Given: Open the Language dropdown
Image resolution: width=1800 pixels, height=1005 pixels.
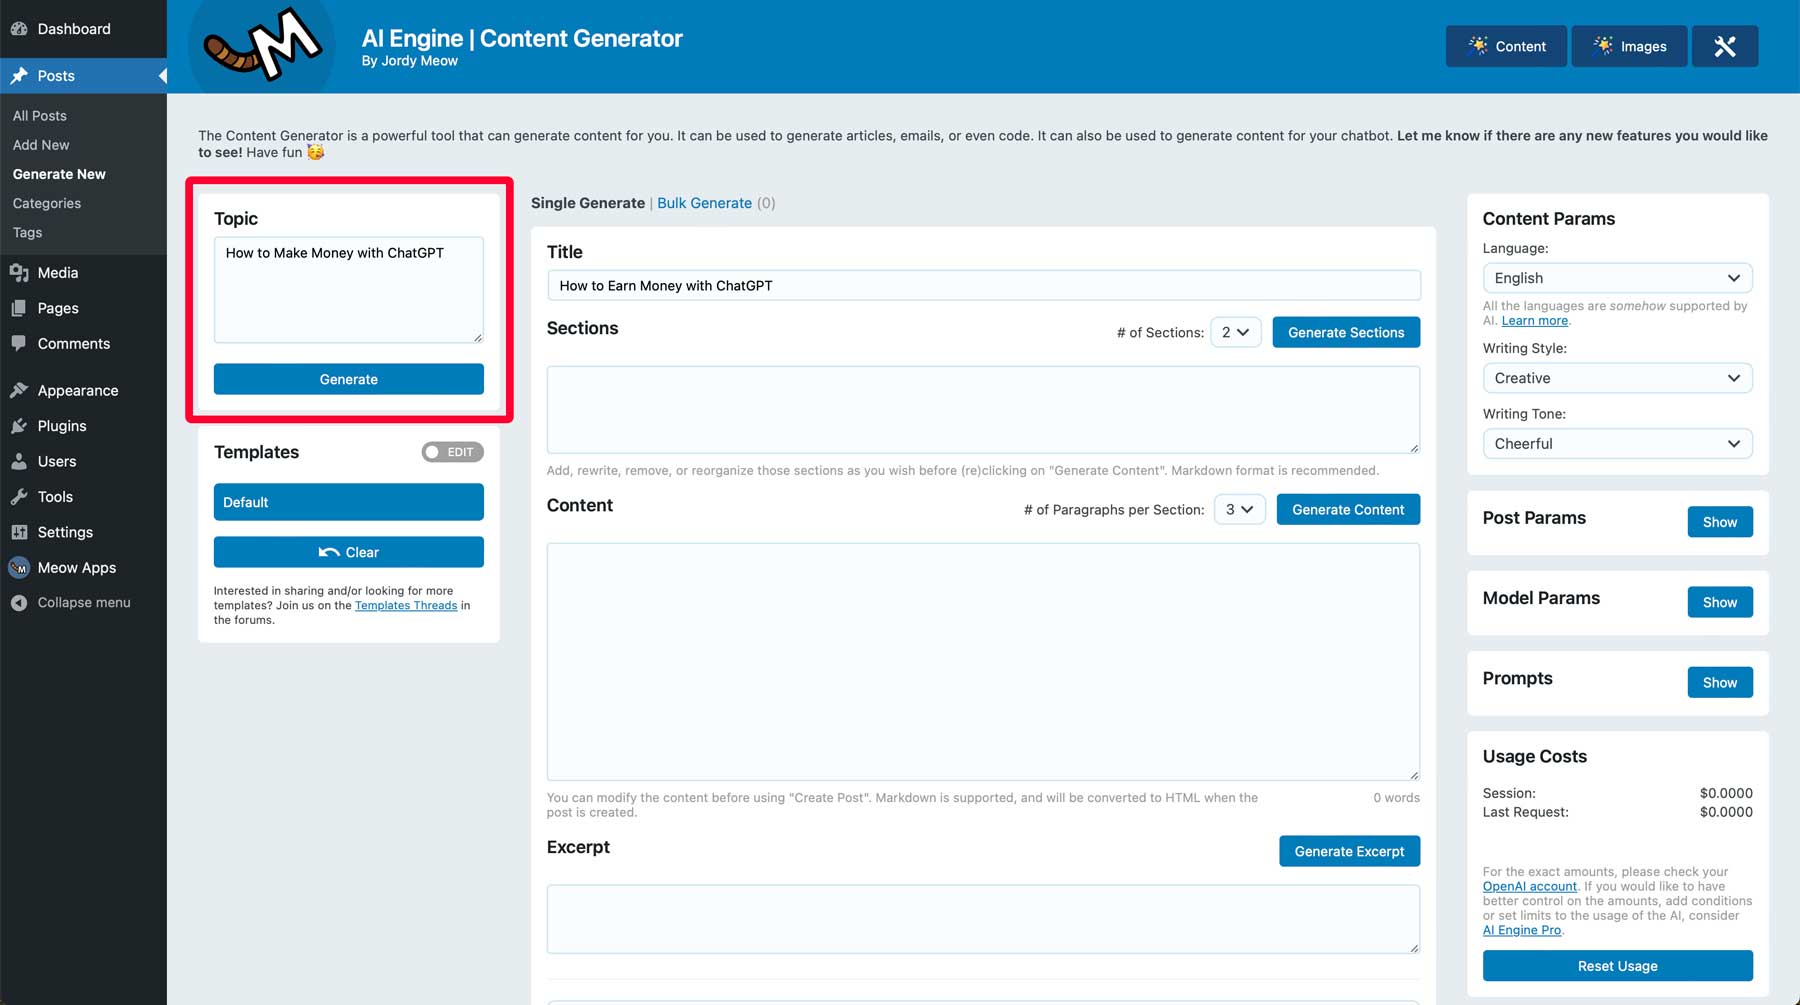Looking at the screenshot, I should coord(1616,278).
